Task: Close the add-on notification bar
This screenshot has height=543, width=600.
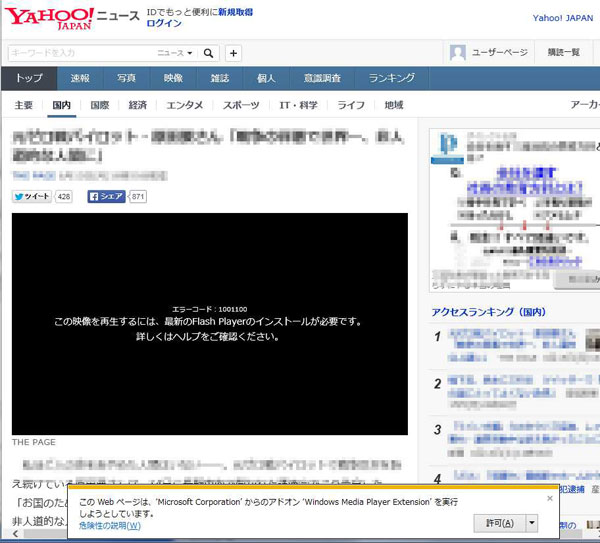Action: [x=549, y=498]
